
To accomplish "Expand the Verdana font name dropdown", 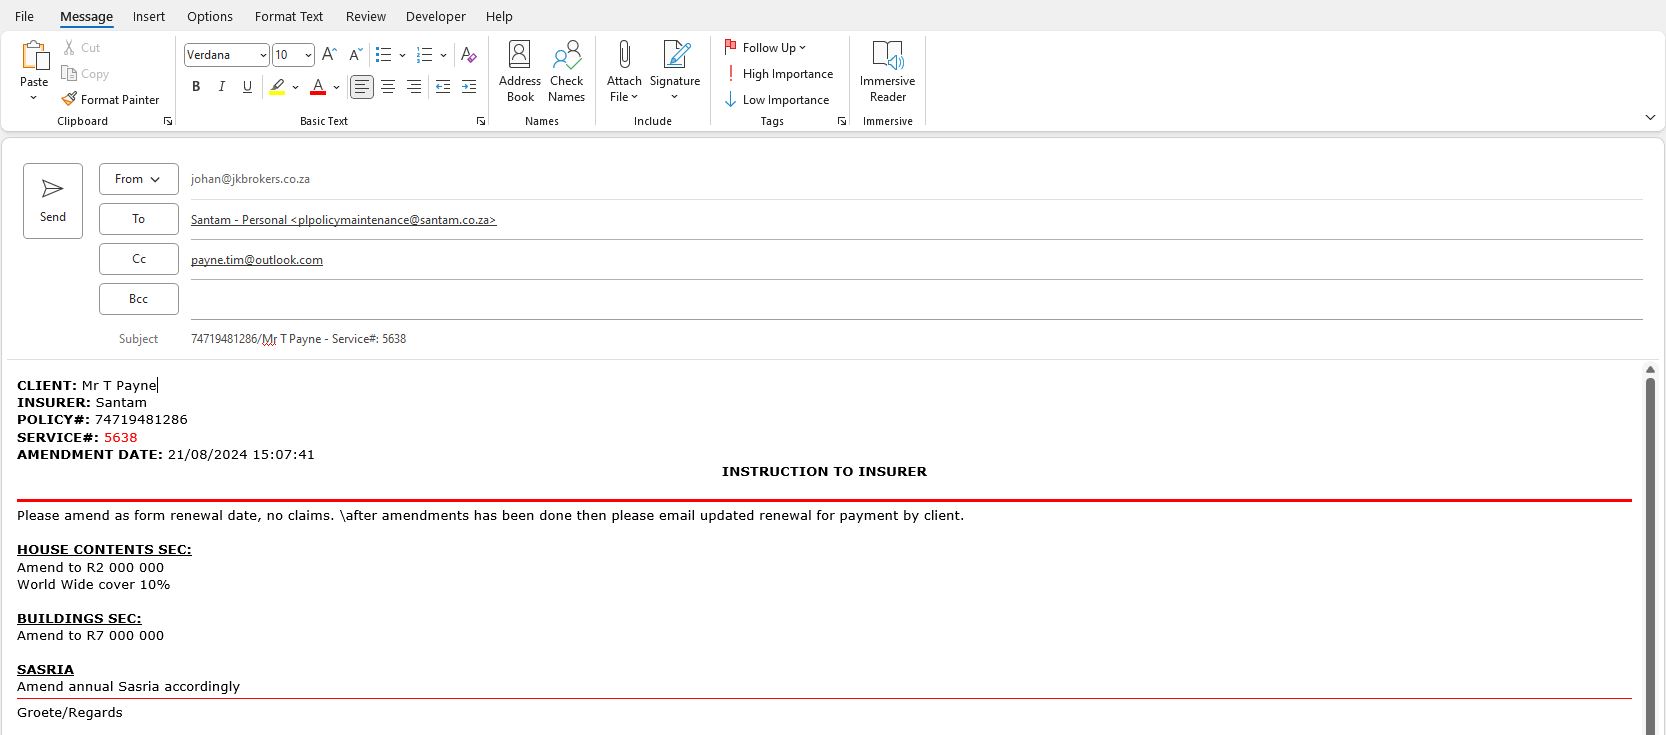I will click(263, 55).
